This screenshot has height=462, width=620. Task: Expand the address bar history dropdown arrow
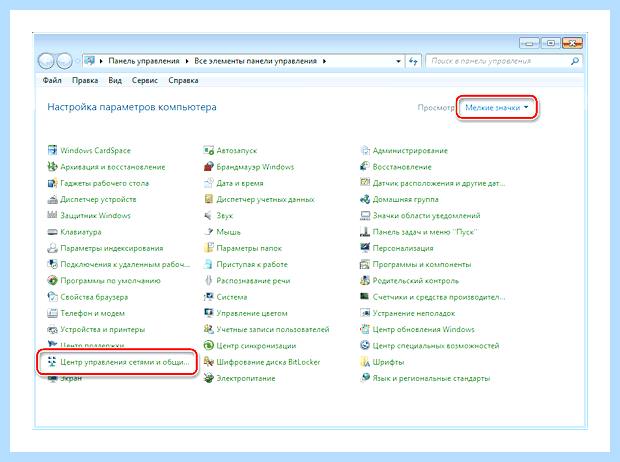coord(398,61)
